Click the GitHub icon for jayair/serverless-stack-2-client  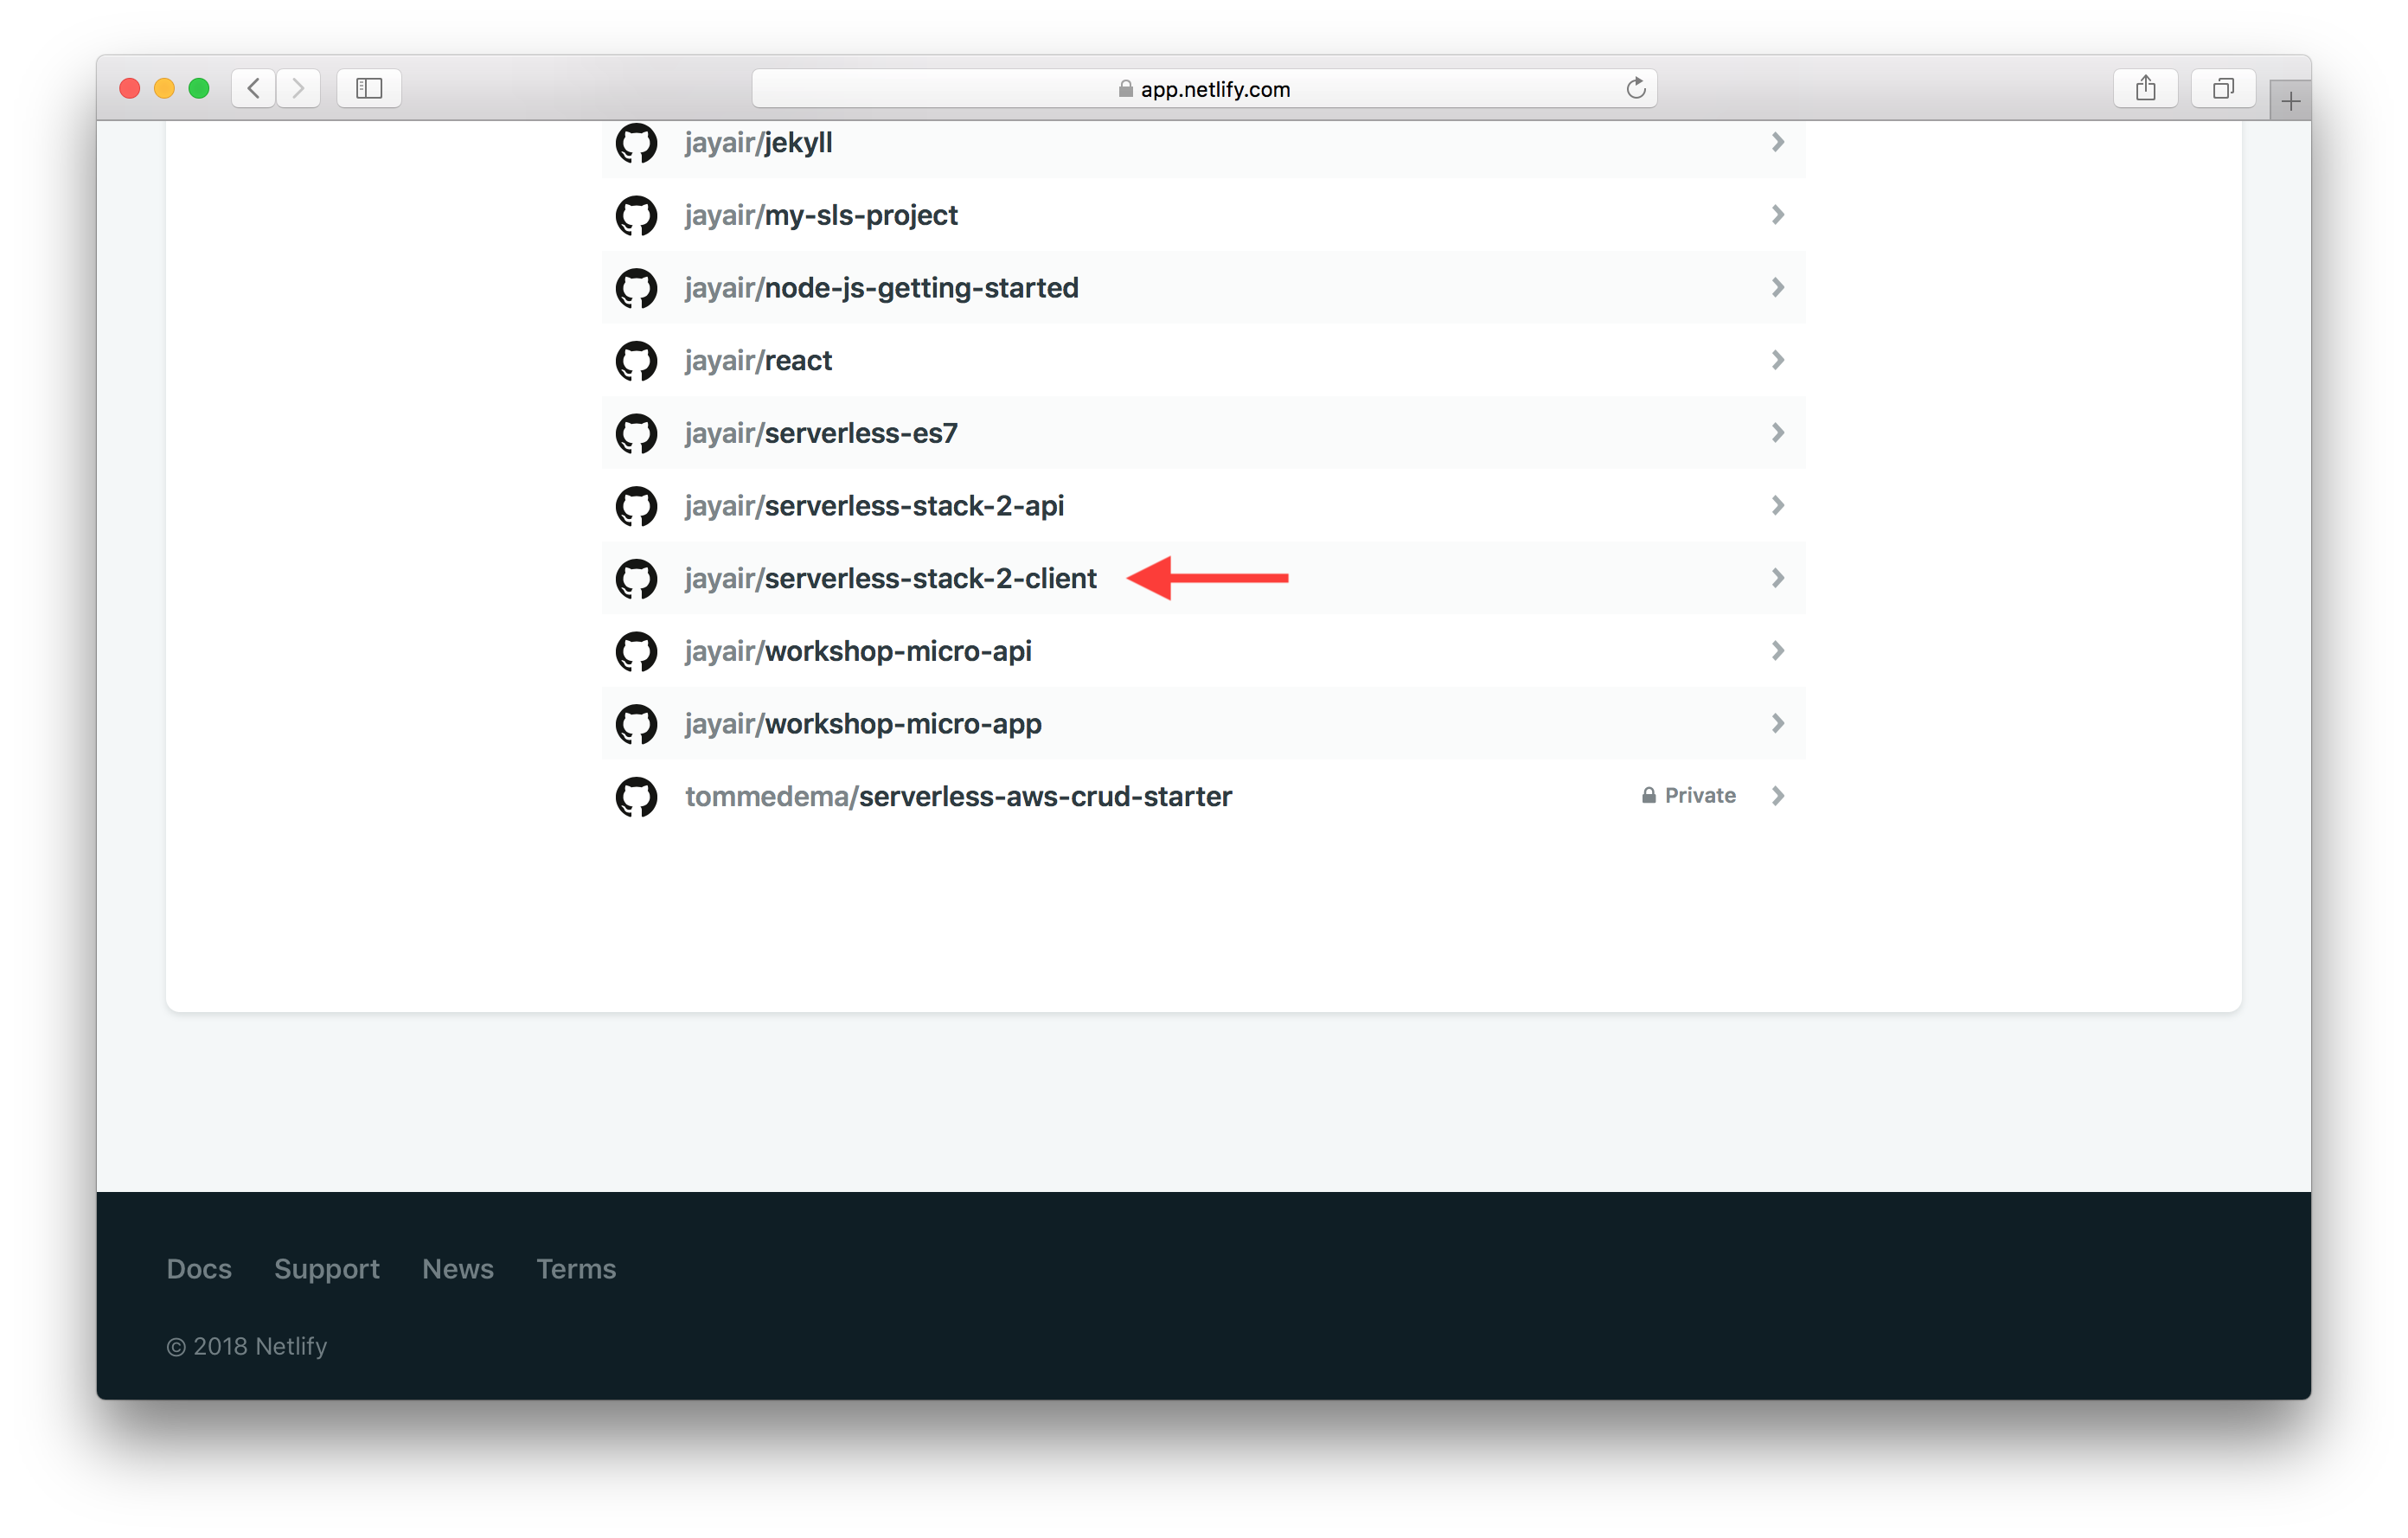pyautogui.click(x=636, y=578)
